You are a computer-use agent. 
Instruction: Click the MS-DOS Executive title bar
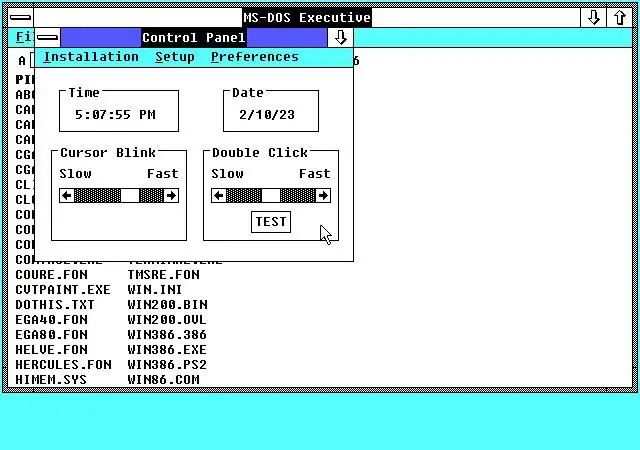tap(307, 18)
